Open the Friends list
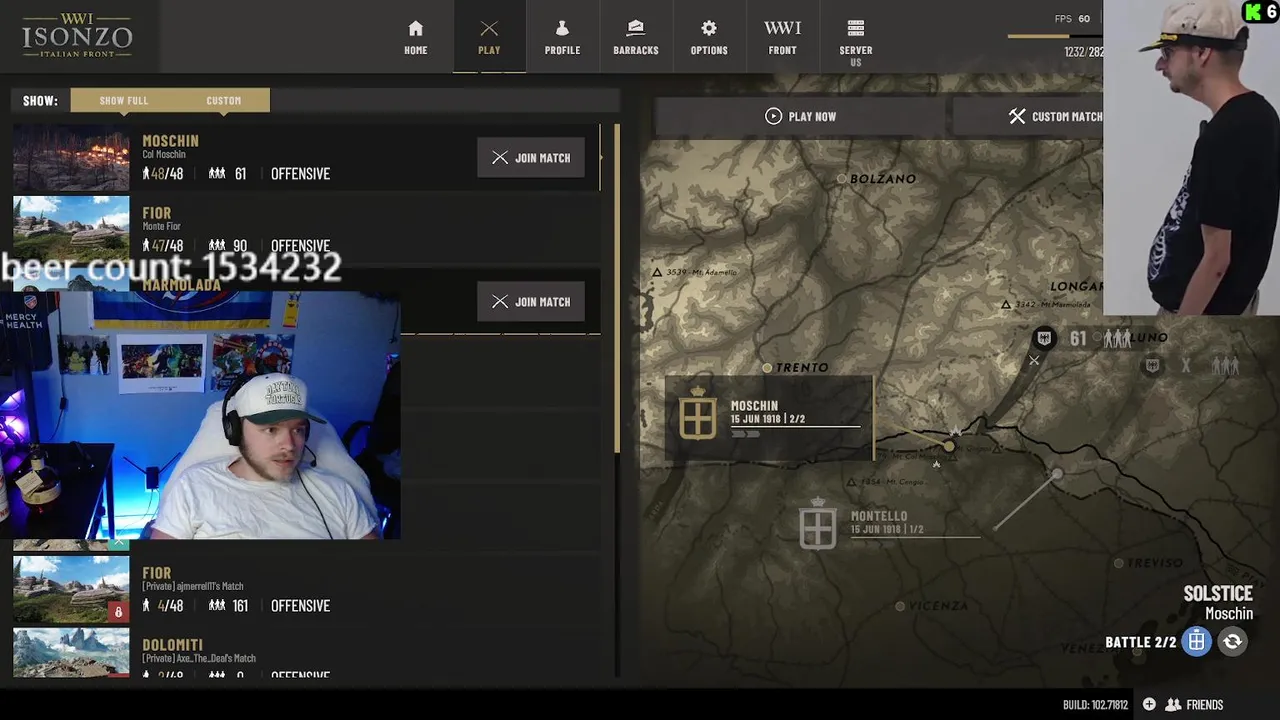Image resolution: width=1280 pixels, height=720 pixels. (x=1194, y=705)
